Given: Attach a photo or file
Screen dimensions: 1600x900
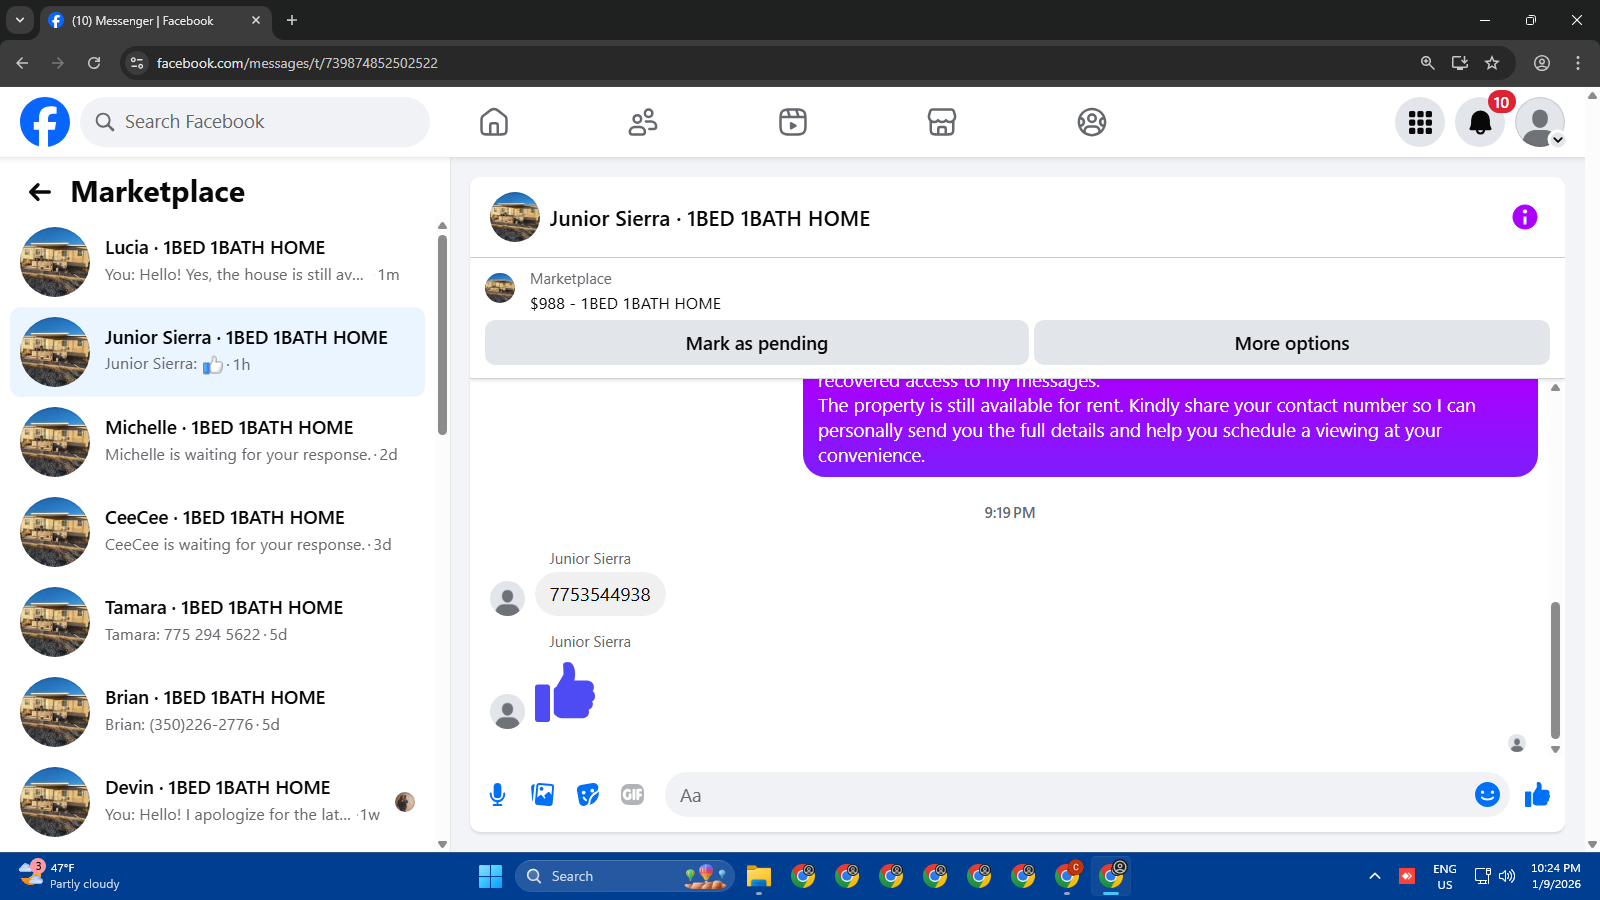Looking at the screenshot, I should click(x=542, y=795).
